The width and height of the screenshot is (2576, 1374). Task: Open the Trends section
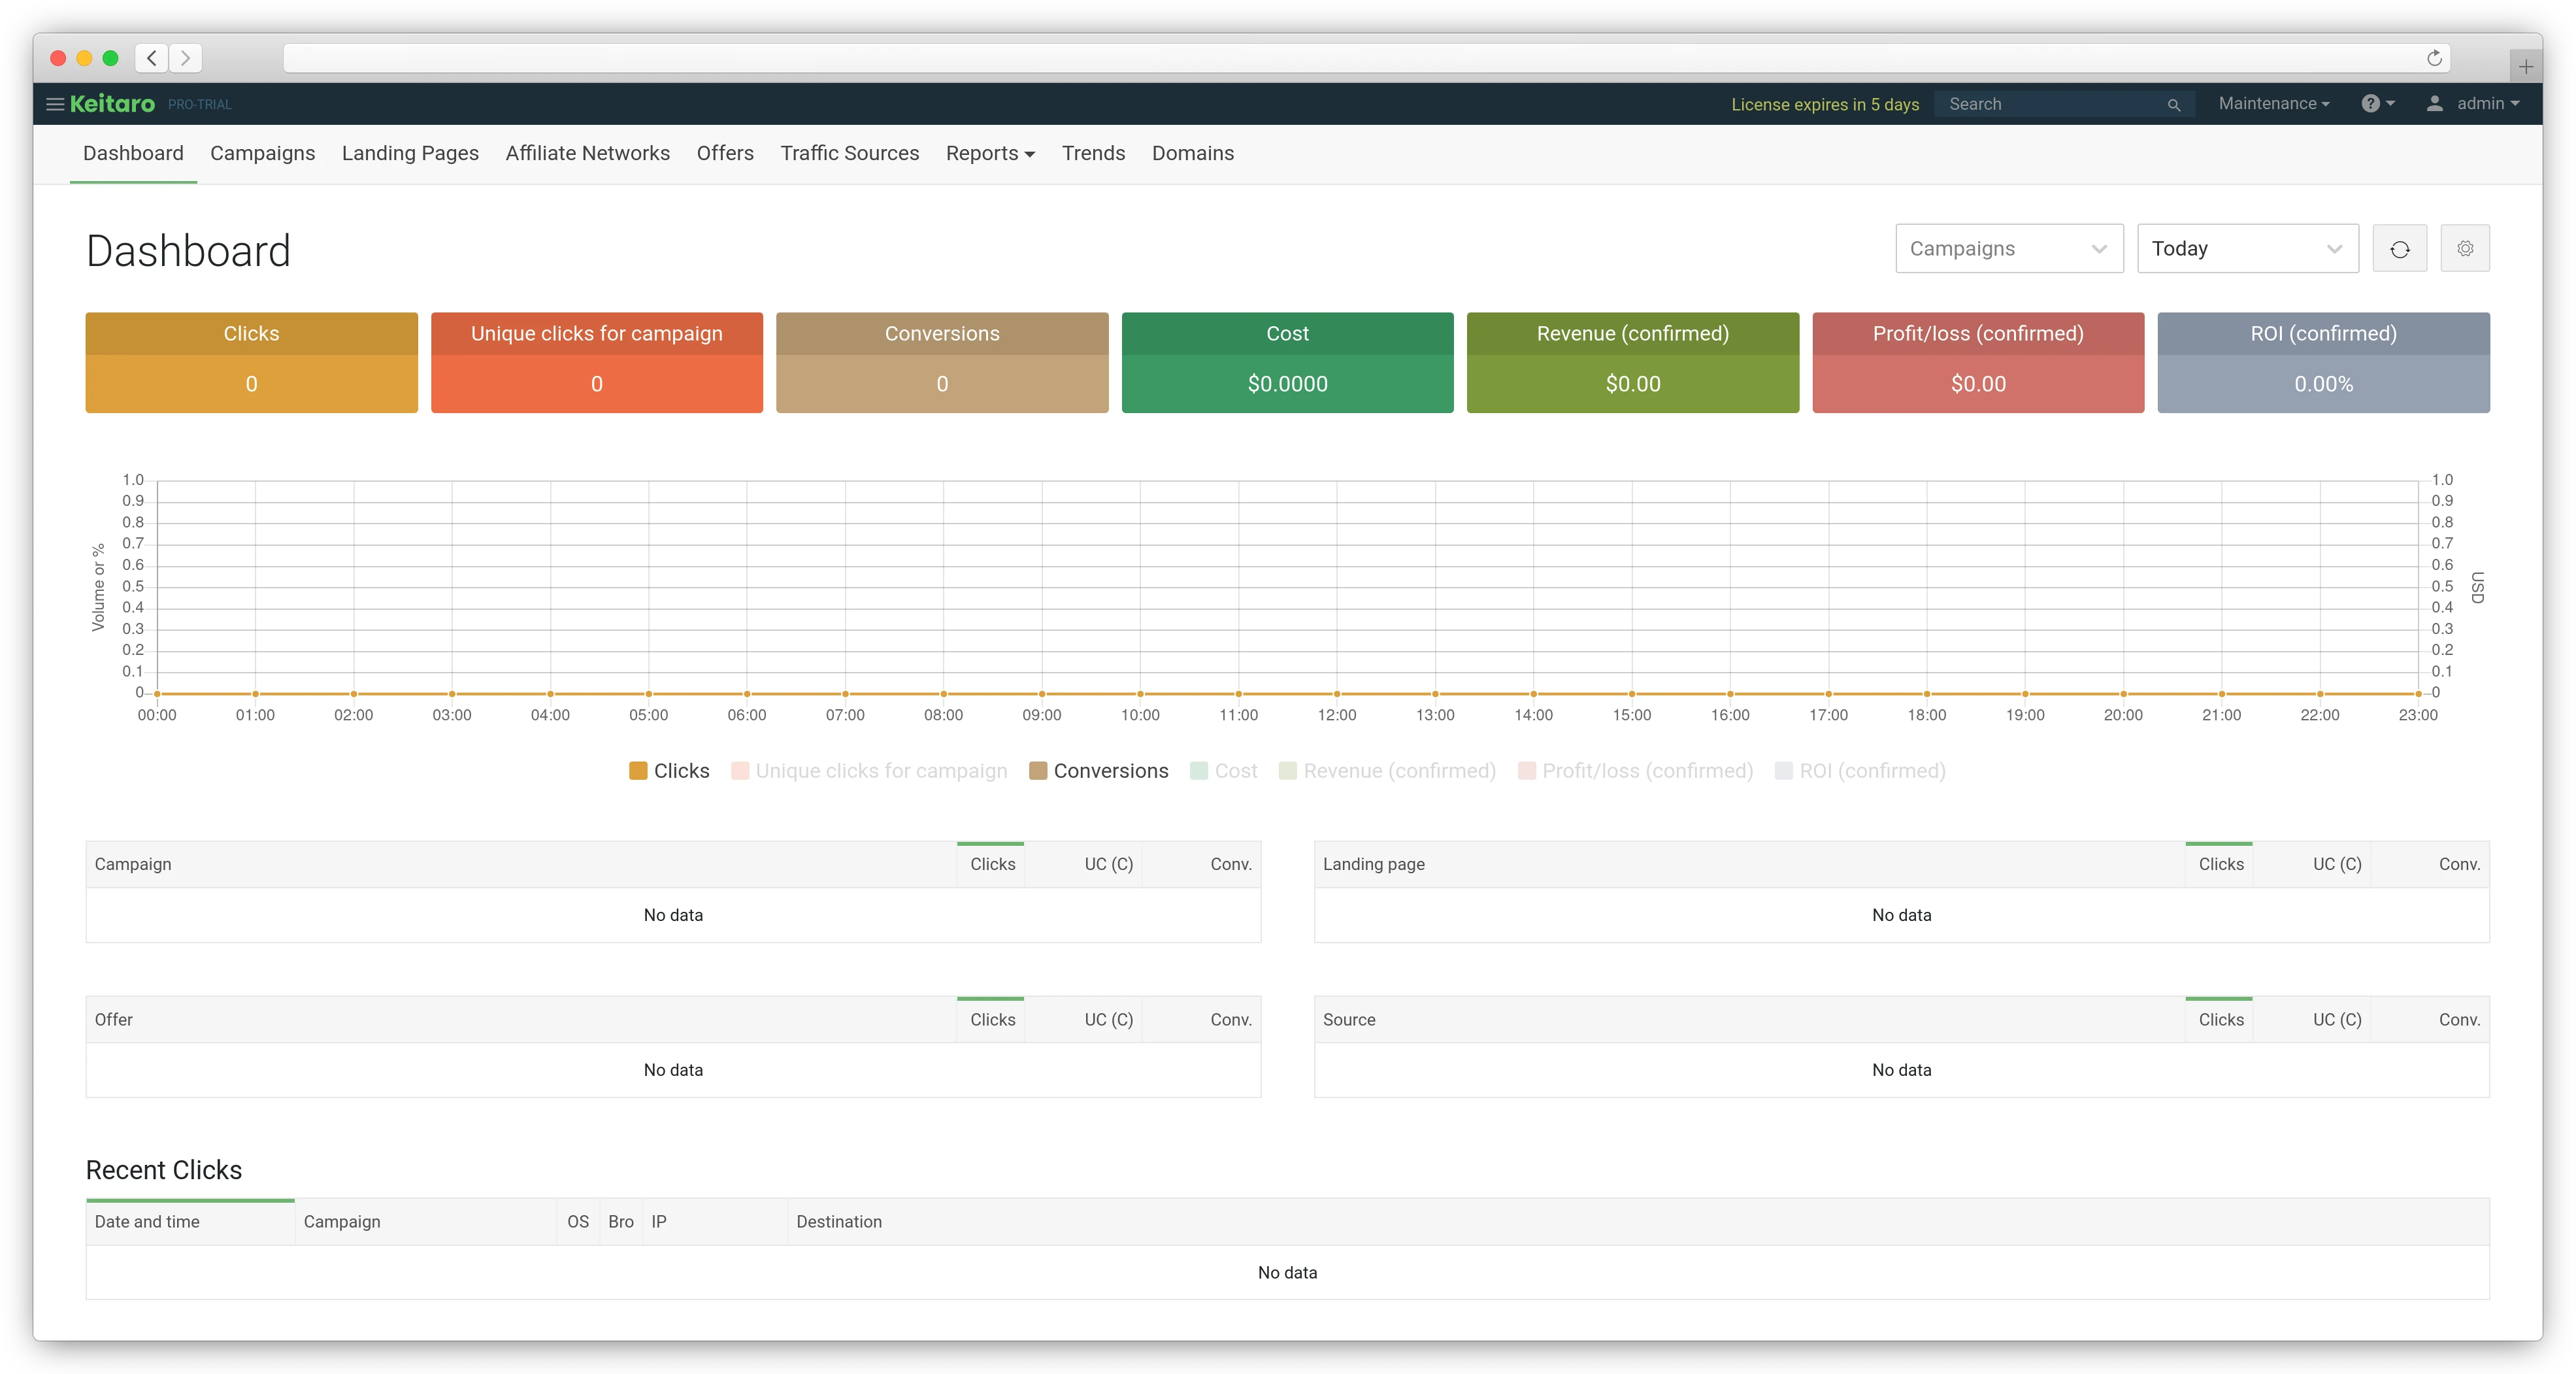[x=1093, y=153]
